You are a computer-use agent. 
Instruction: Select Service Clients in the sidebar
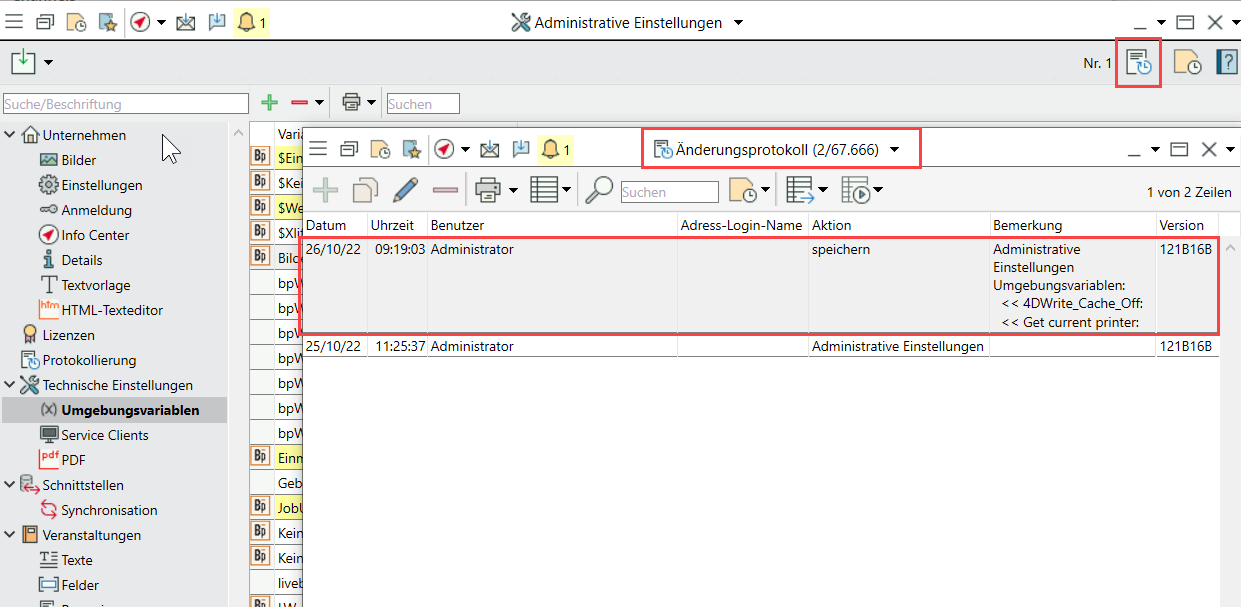coord(104,435)
